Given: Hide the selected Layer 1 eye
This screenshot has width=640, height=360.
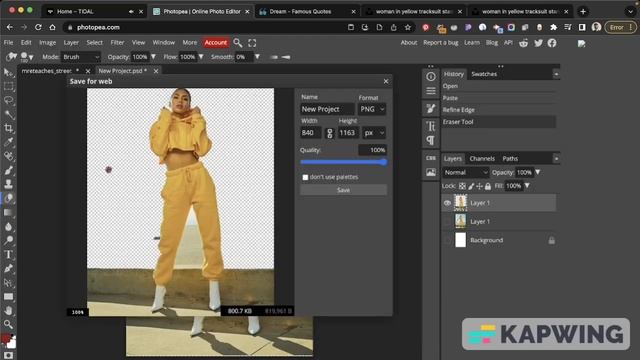Looking at the screenshot, I should tap(447, 203).
